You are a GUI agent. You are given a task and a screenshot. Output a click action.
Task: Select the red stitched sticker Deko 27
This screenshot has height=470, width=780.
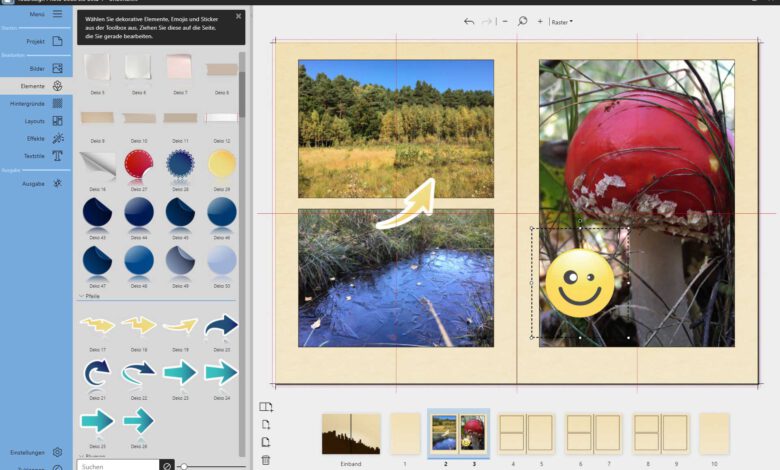point(139,165)
